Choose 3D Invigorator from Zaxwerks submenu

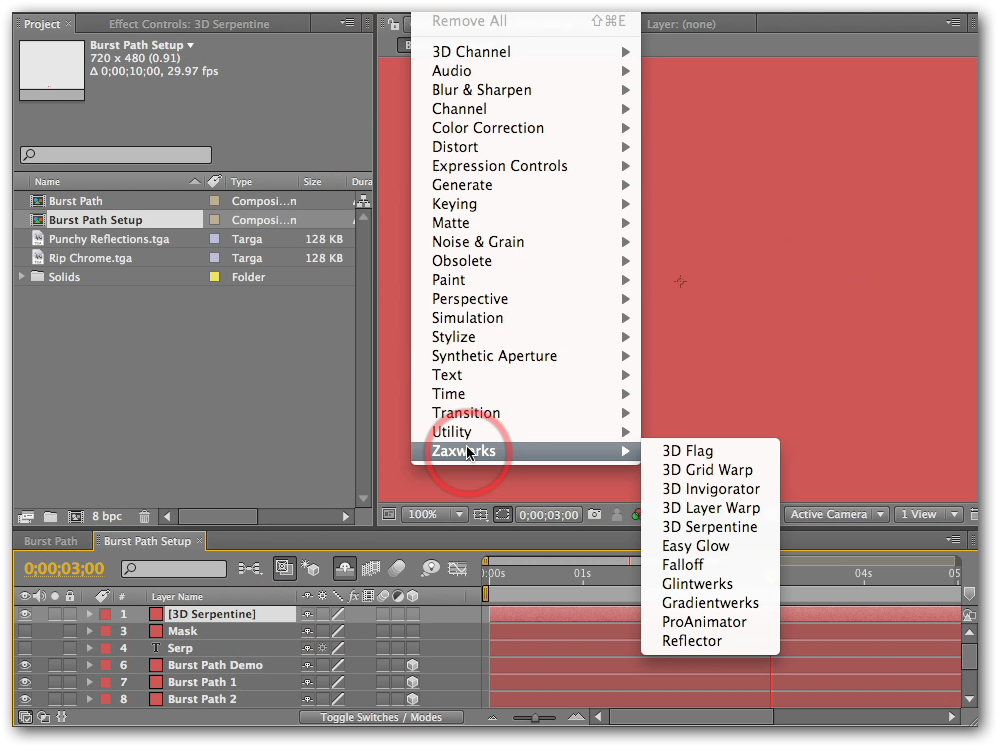click(x=710, y=489)
